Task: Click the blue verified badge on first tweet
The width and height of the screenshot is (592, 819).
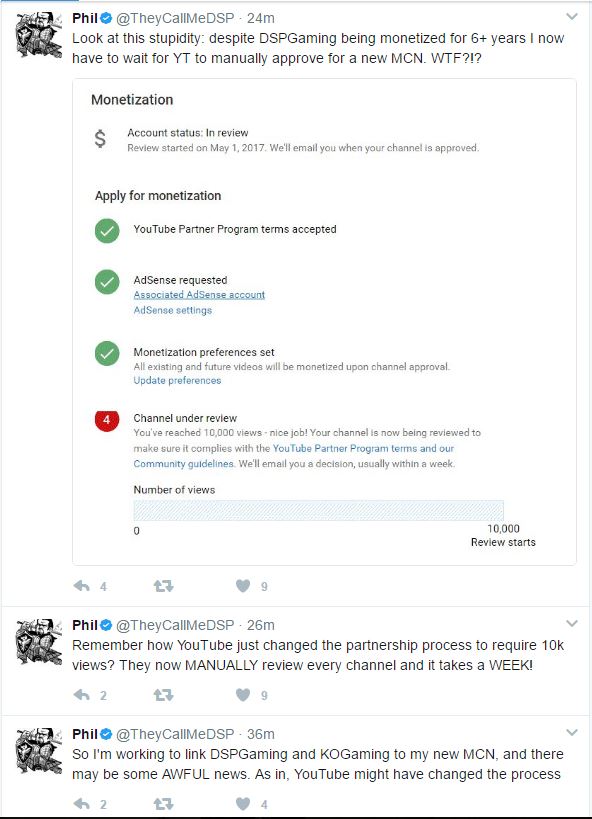Action: (x=106, y=18)
